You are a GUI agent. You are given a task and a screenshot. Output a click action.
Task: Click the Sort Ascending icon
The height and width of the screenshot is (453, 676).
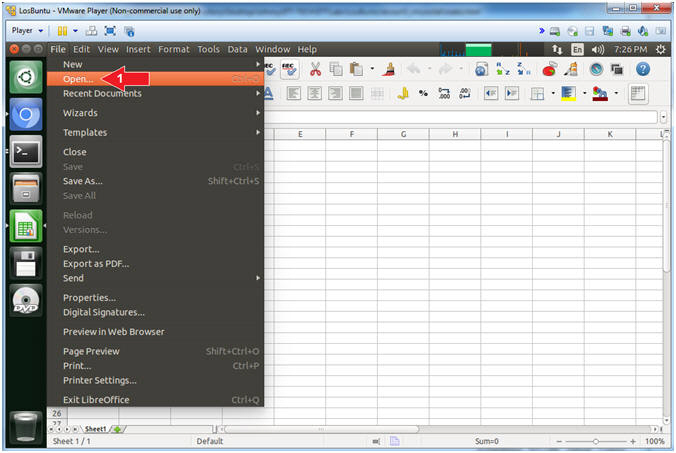click(503, 69)
